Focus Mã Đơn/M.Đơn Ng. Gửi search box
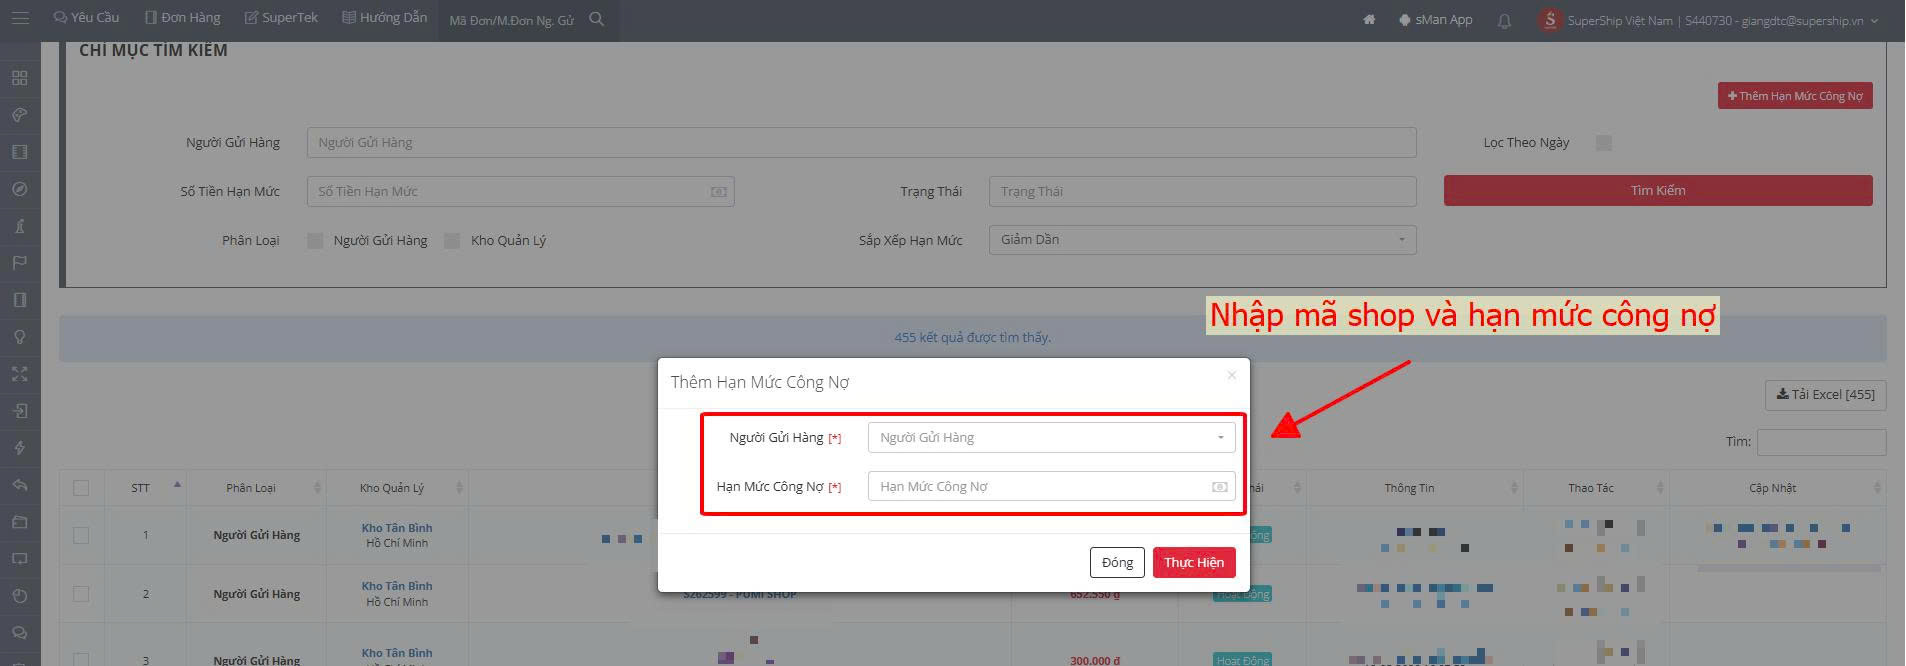The height and width of the screenshot is (666, 1906). (512, 20)
